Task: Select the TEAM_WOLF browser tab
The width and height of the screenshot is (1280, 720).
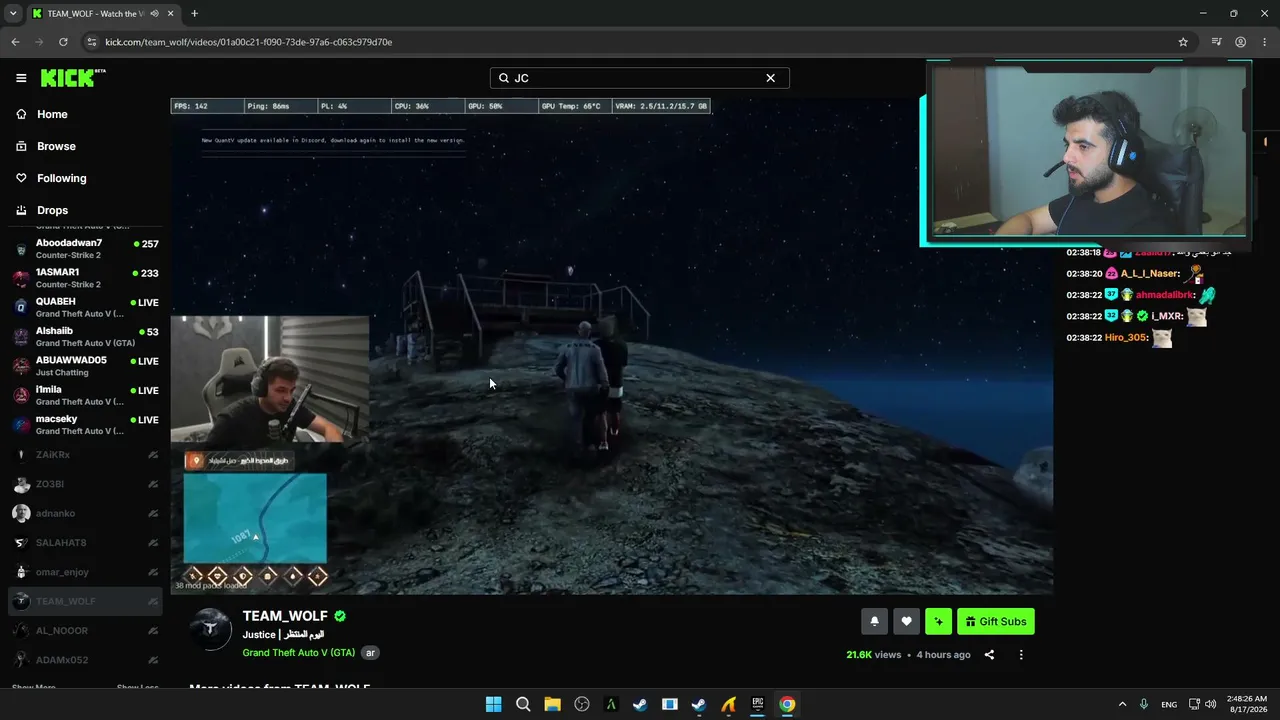Action: tap(102, 13)
